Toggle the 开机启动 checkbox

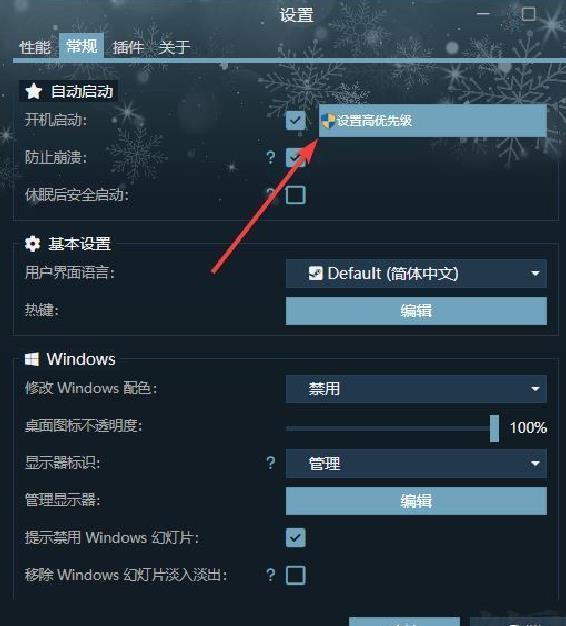click(296, 120)
